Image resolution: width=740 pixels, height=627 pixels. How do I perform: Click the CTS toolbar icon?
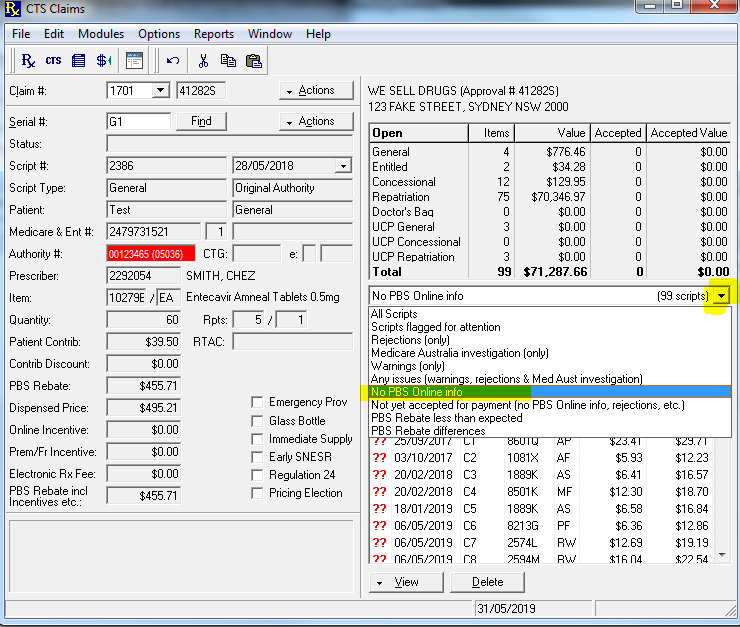coord(53,60)
